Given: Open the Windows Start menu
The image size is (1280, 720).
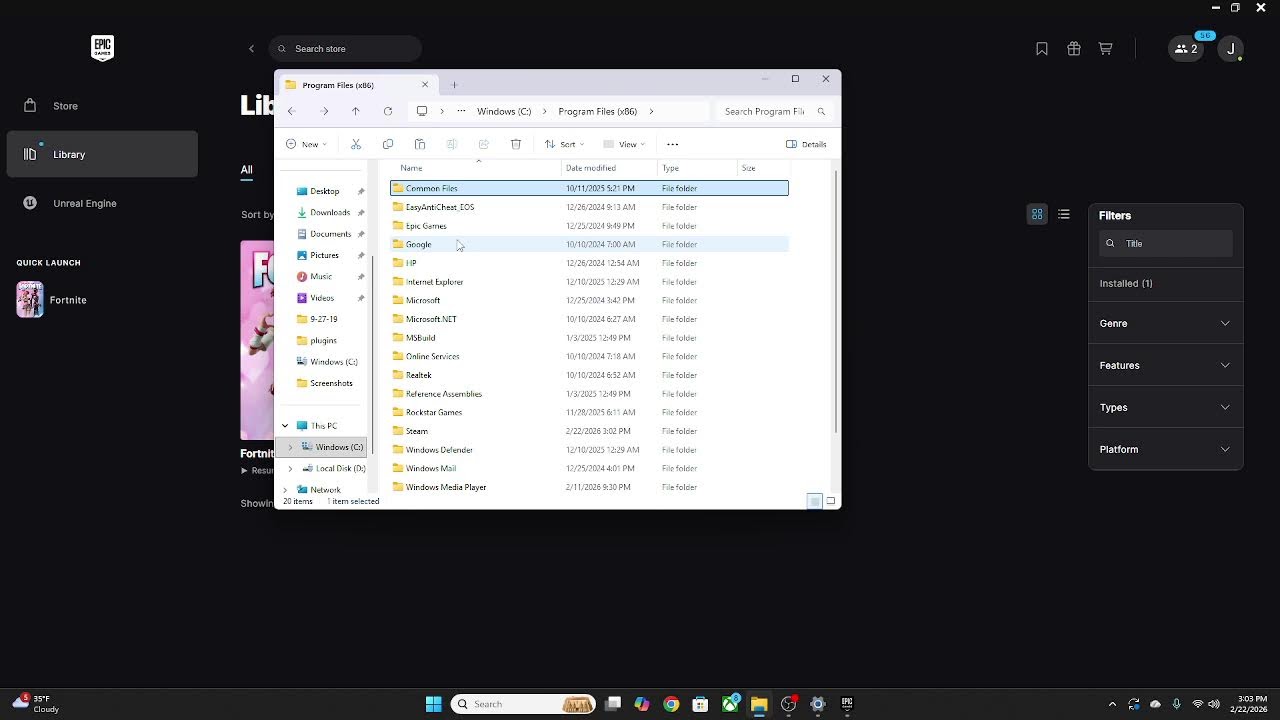Looking at the screenshot, I should 434,704.
